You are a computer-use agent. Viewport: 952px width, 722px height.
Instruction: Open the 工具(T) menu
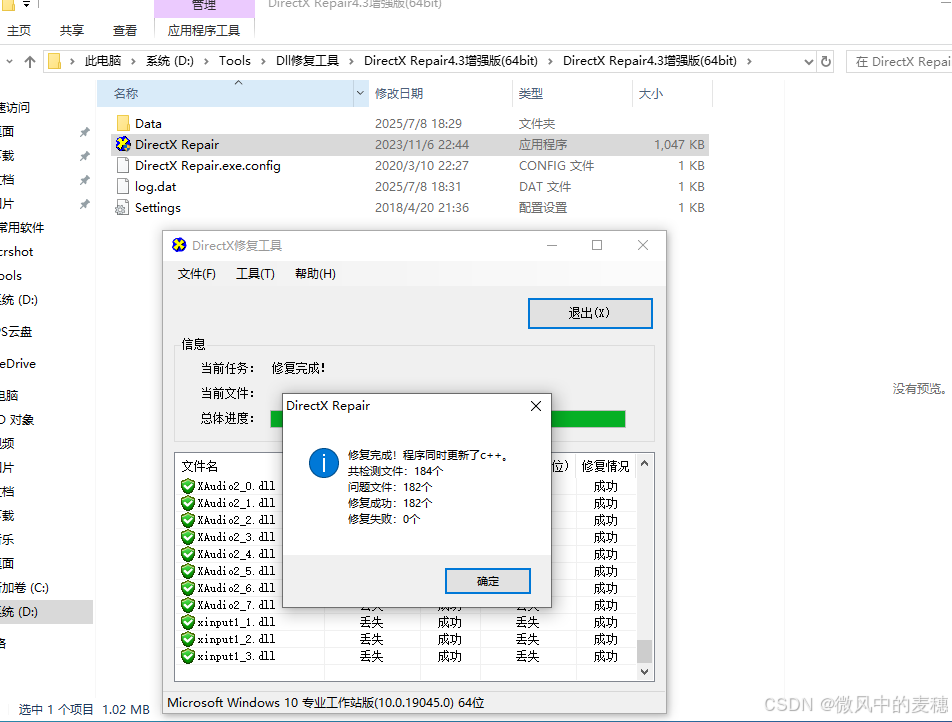tap(256, 274)
